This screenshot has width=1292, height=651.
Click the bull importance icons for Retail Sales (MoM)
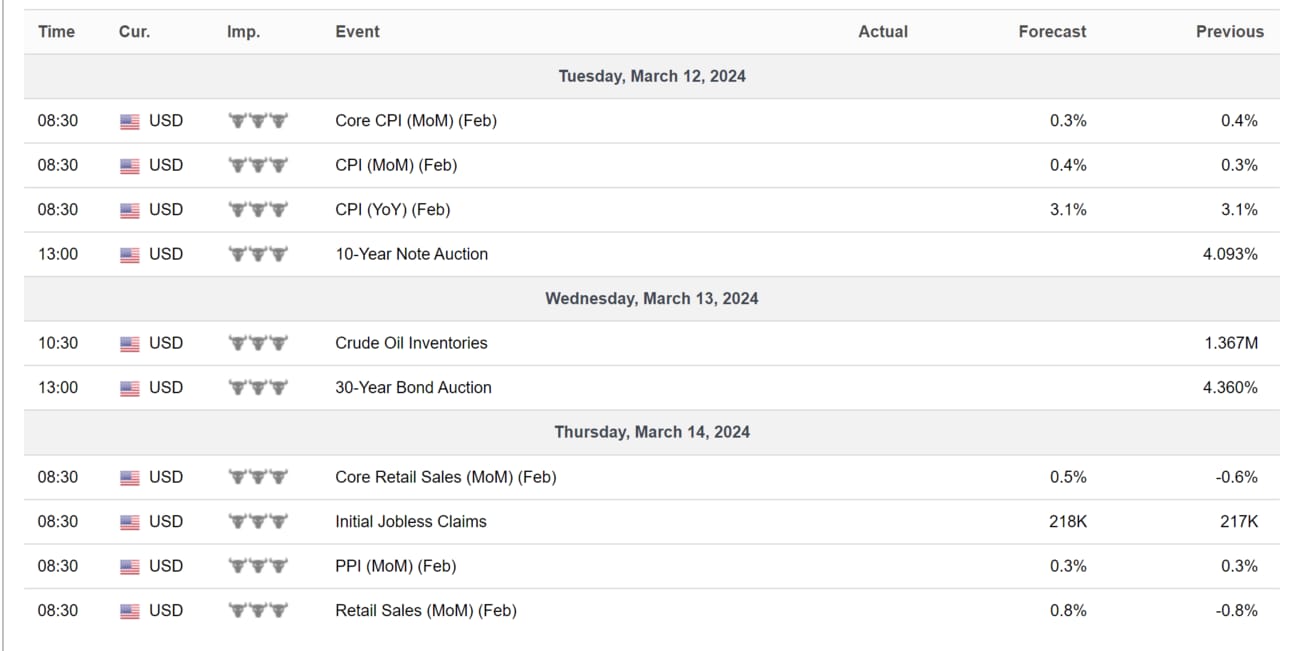click(258, 610)
